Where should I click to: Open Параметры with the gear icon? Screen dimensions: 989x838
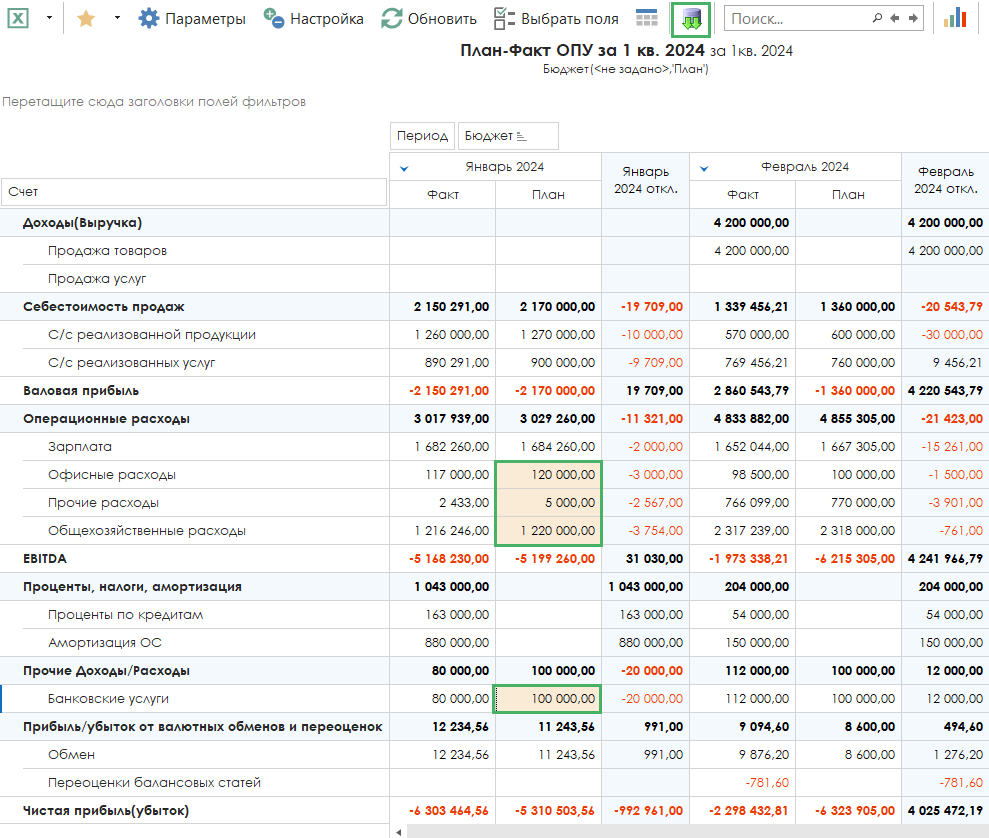point(191,18)
